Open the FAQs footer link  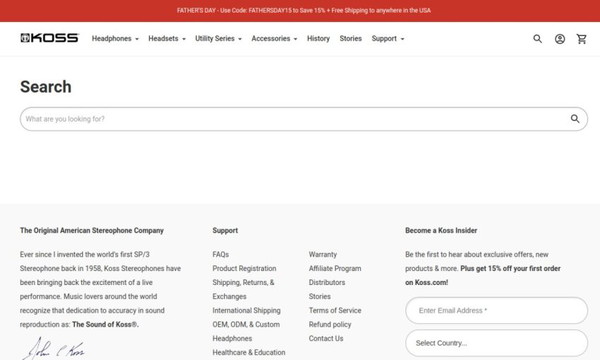coord(220,254)
